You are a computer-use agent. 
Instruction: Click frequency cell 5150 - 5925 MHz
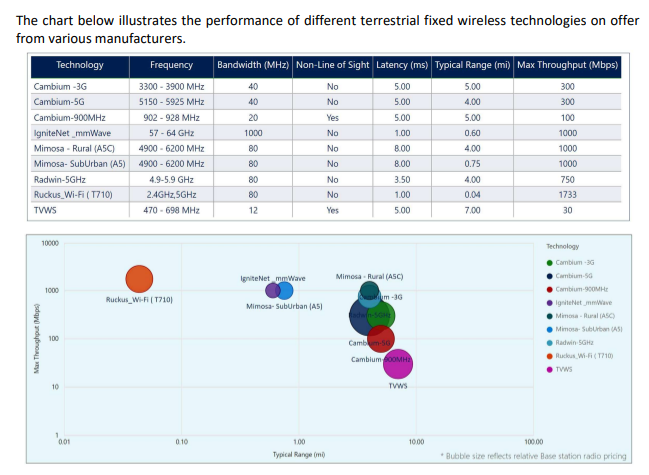[171, 102]
